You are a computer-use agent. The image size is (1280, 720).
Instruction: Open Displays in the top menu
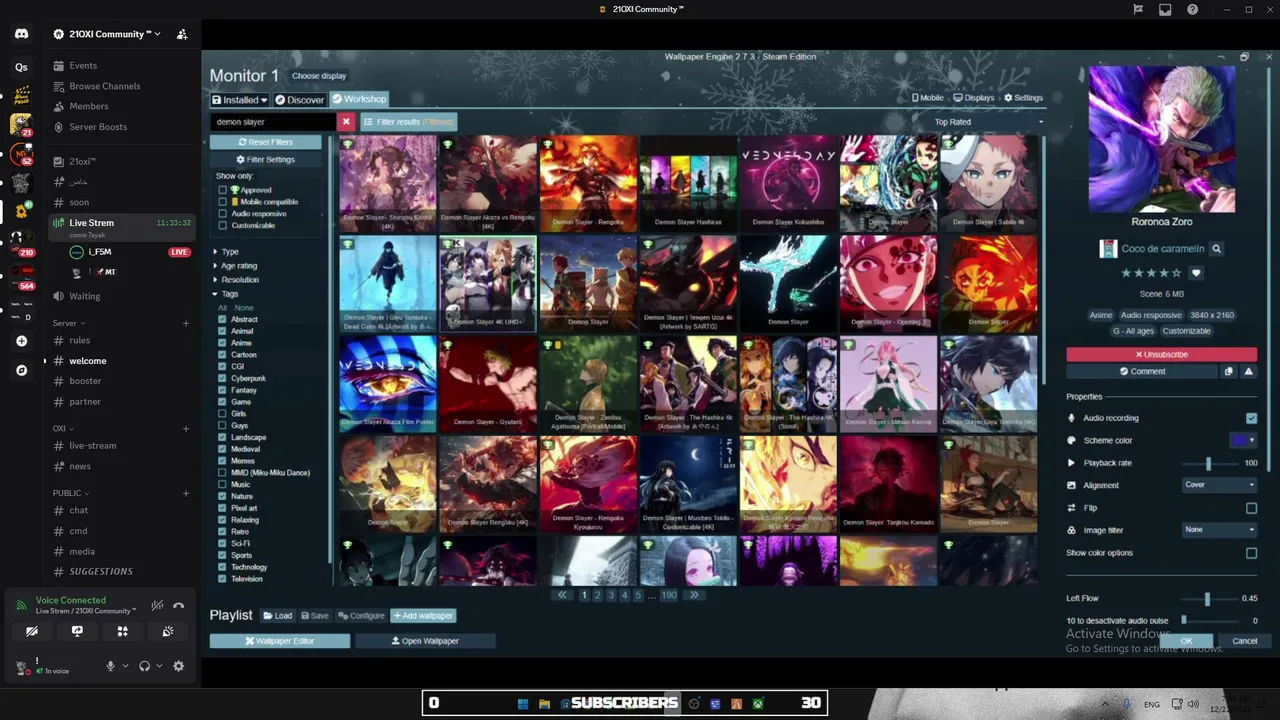974,98
